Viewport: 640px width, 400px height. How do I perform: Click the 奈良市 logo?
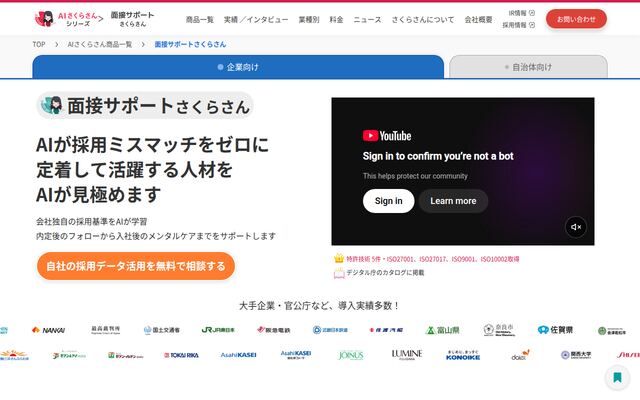499,330
